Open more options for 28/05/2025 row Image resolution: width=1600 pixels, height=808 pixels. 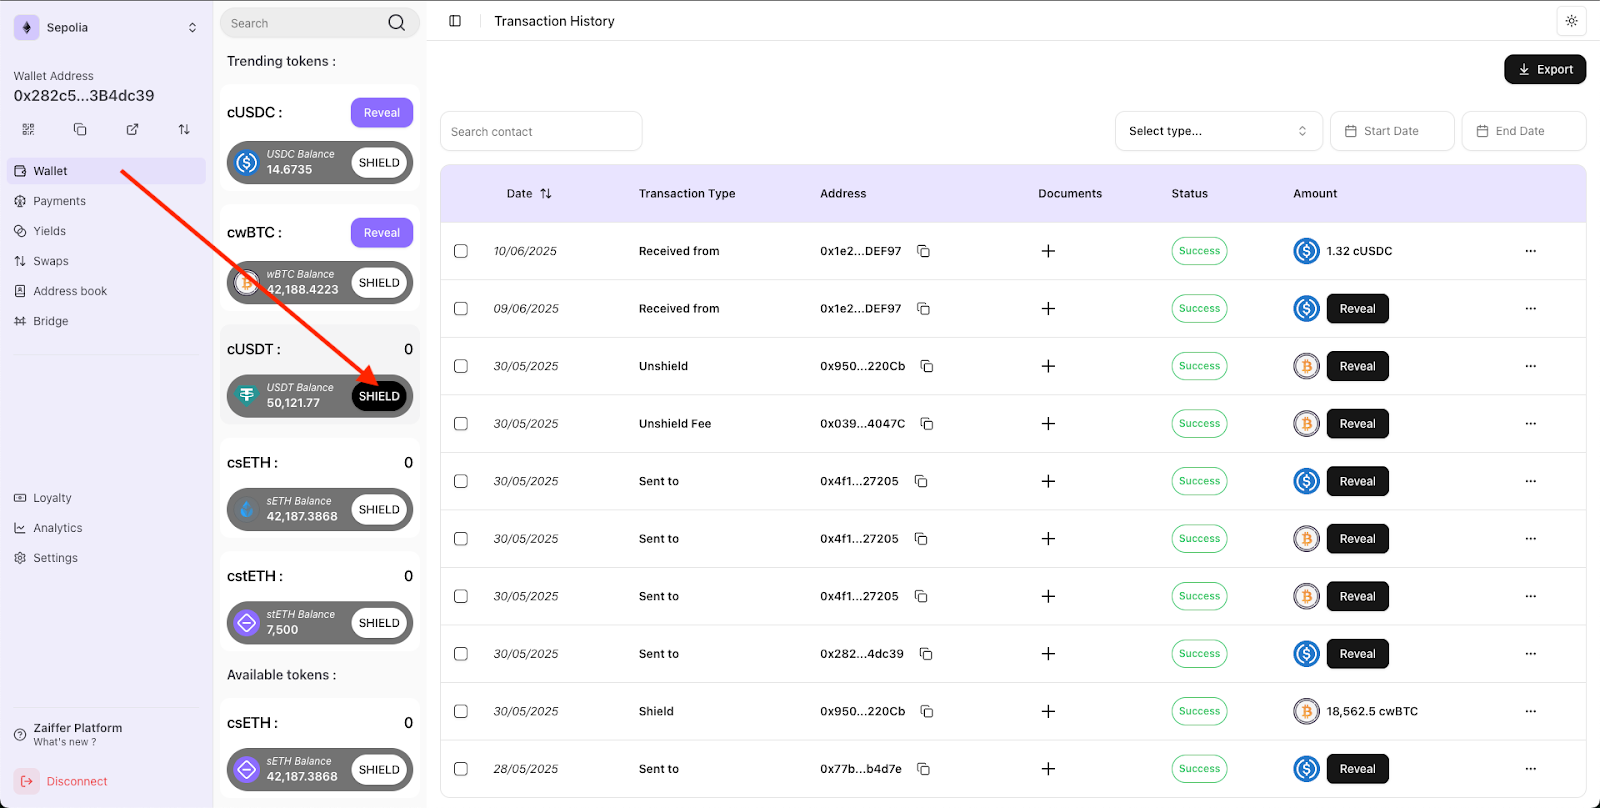tap(1530, 769)
